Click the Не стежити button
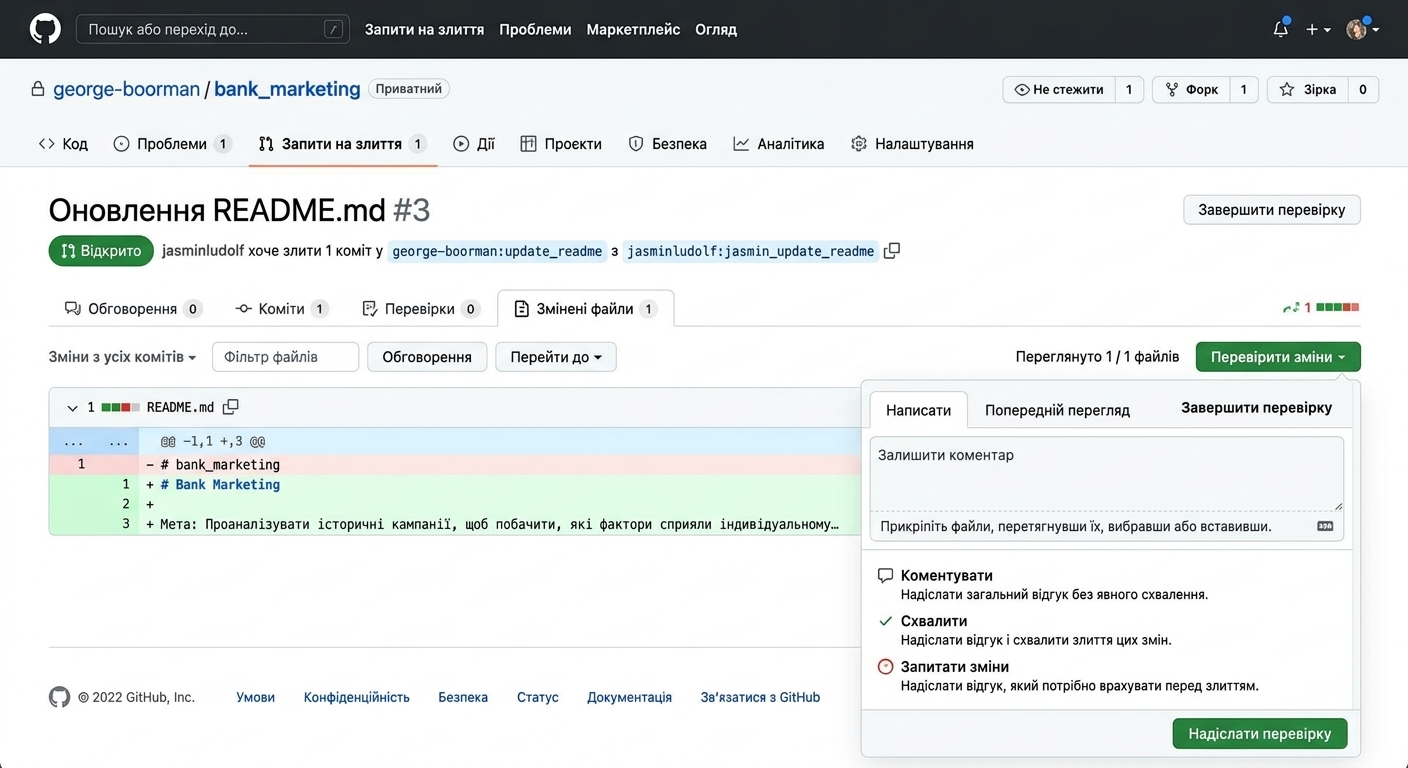This screenshot has width=1408, height=768. [x=1058, y=90]
